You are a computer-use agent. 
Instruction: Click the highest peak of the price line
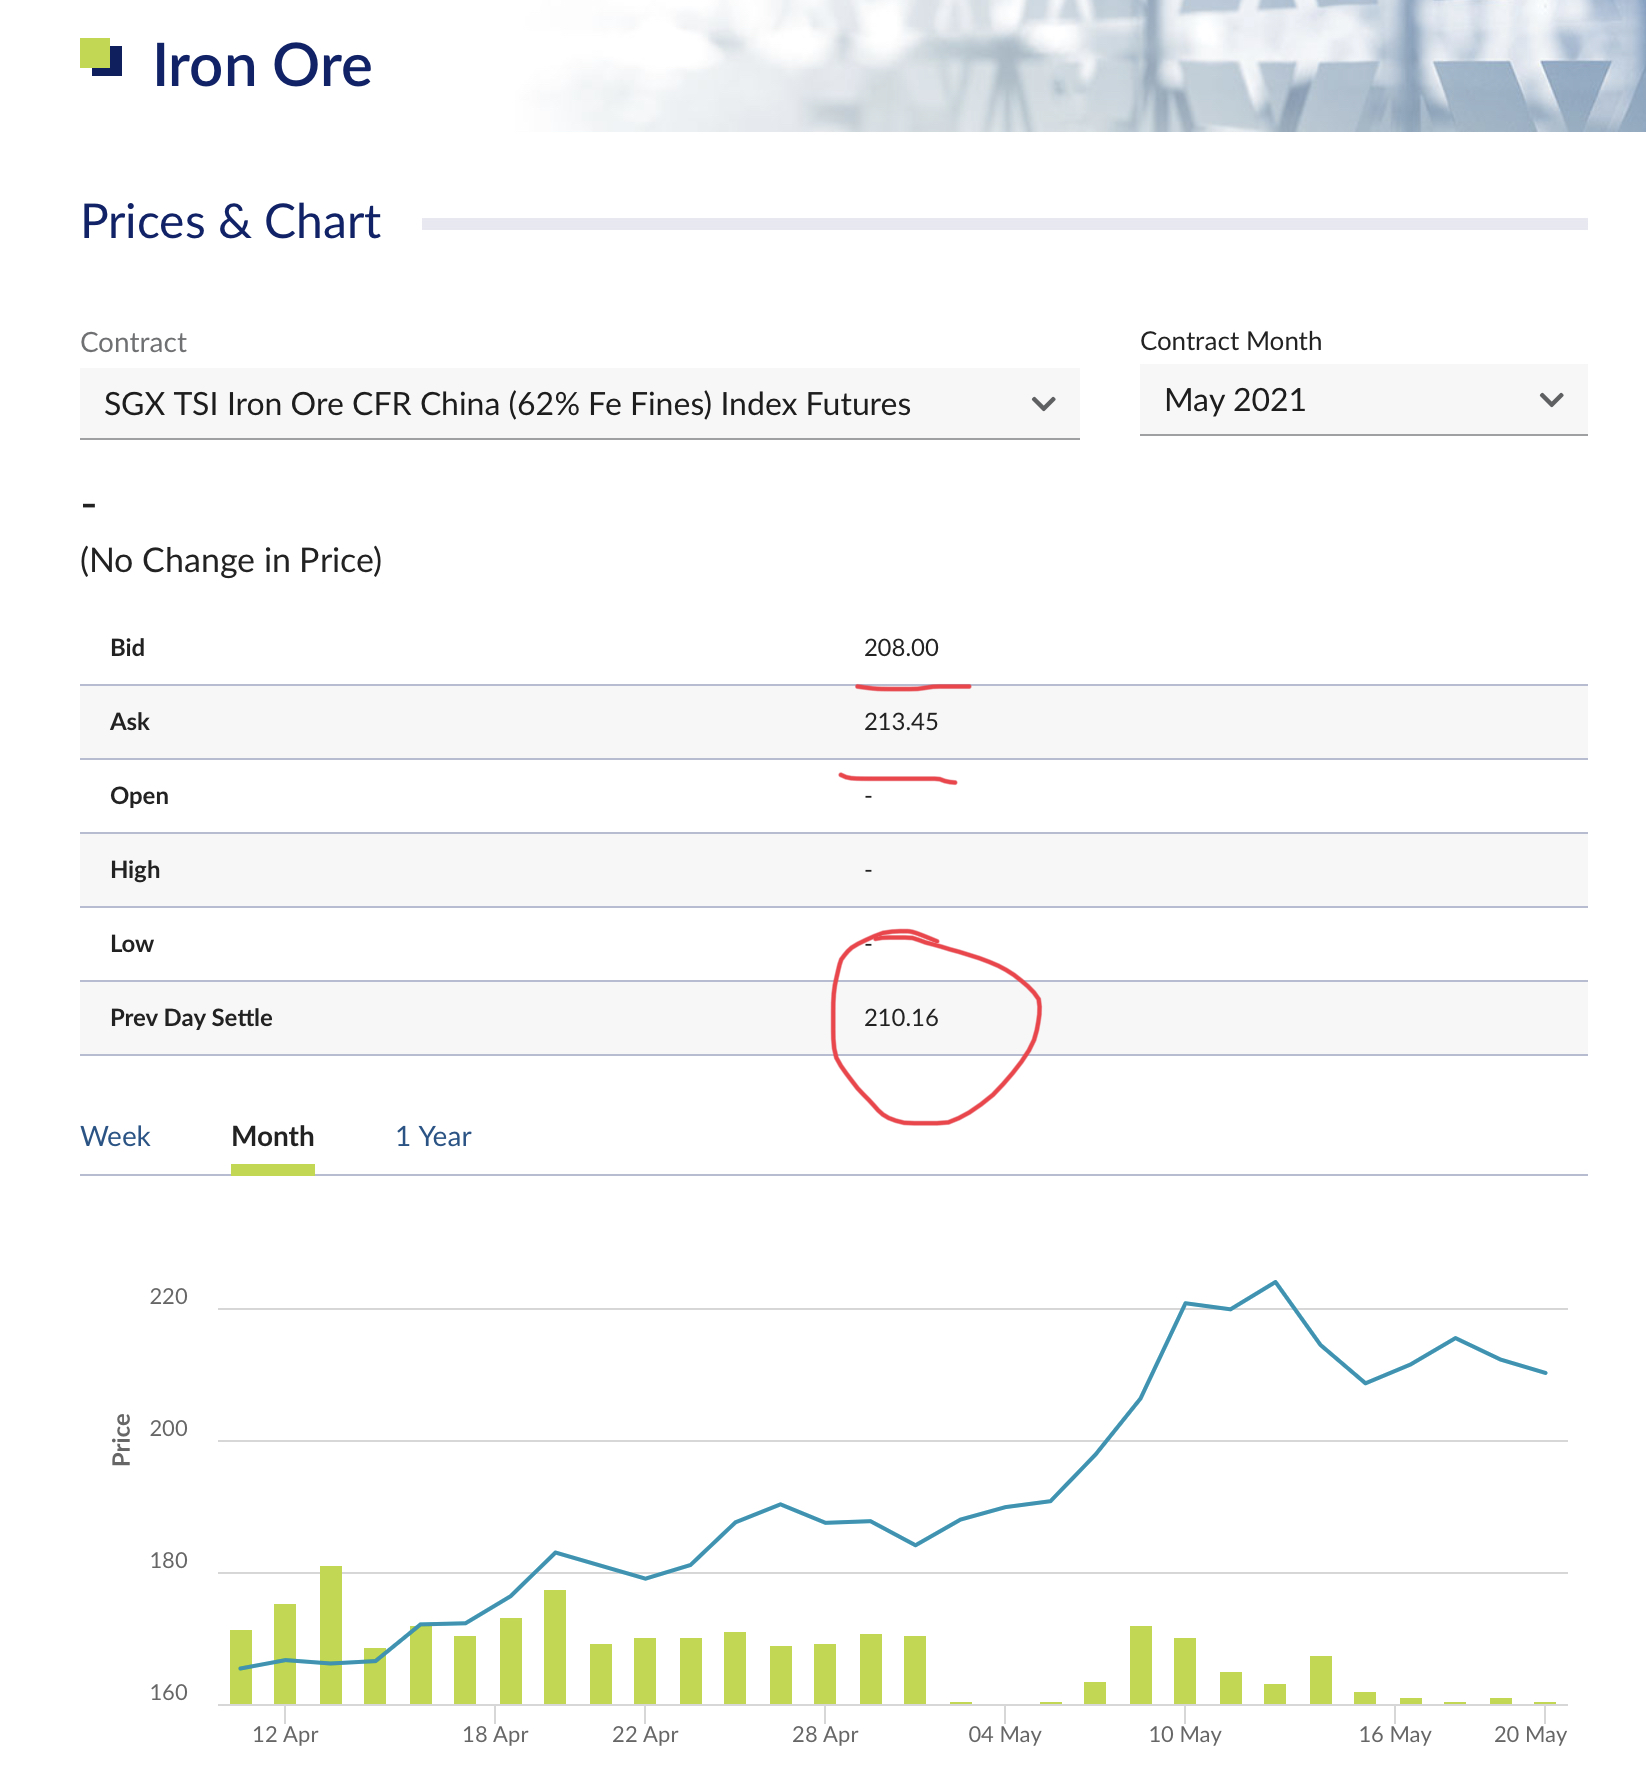tap(1275, 1282)
